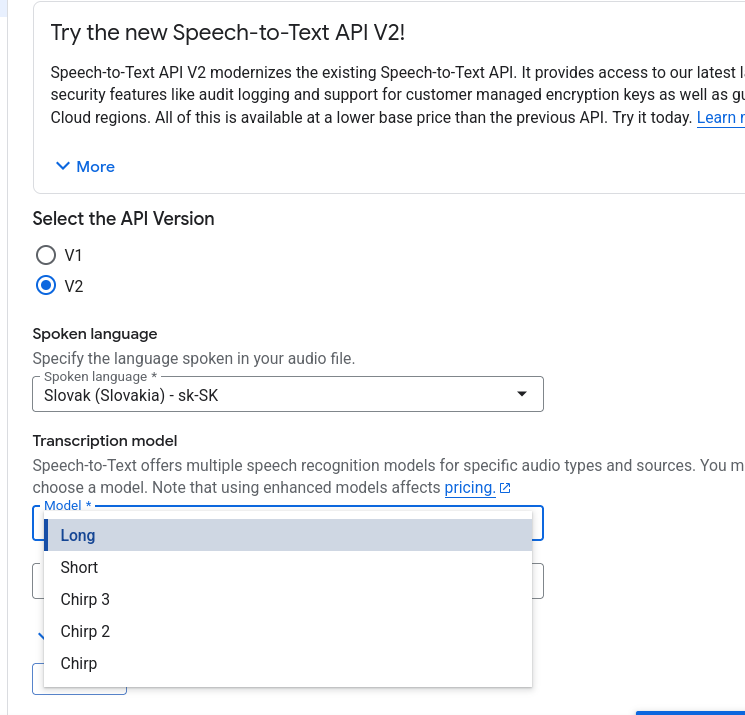Click the partially hidden chevron below the model list
Image resolution: width=745 pixels, height=715 pixels.
pyautogui.click(x=40, y=635)
